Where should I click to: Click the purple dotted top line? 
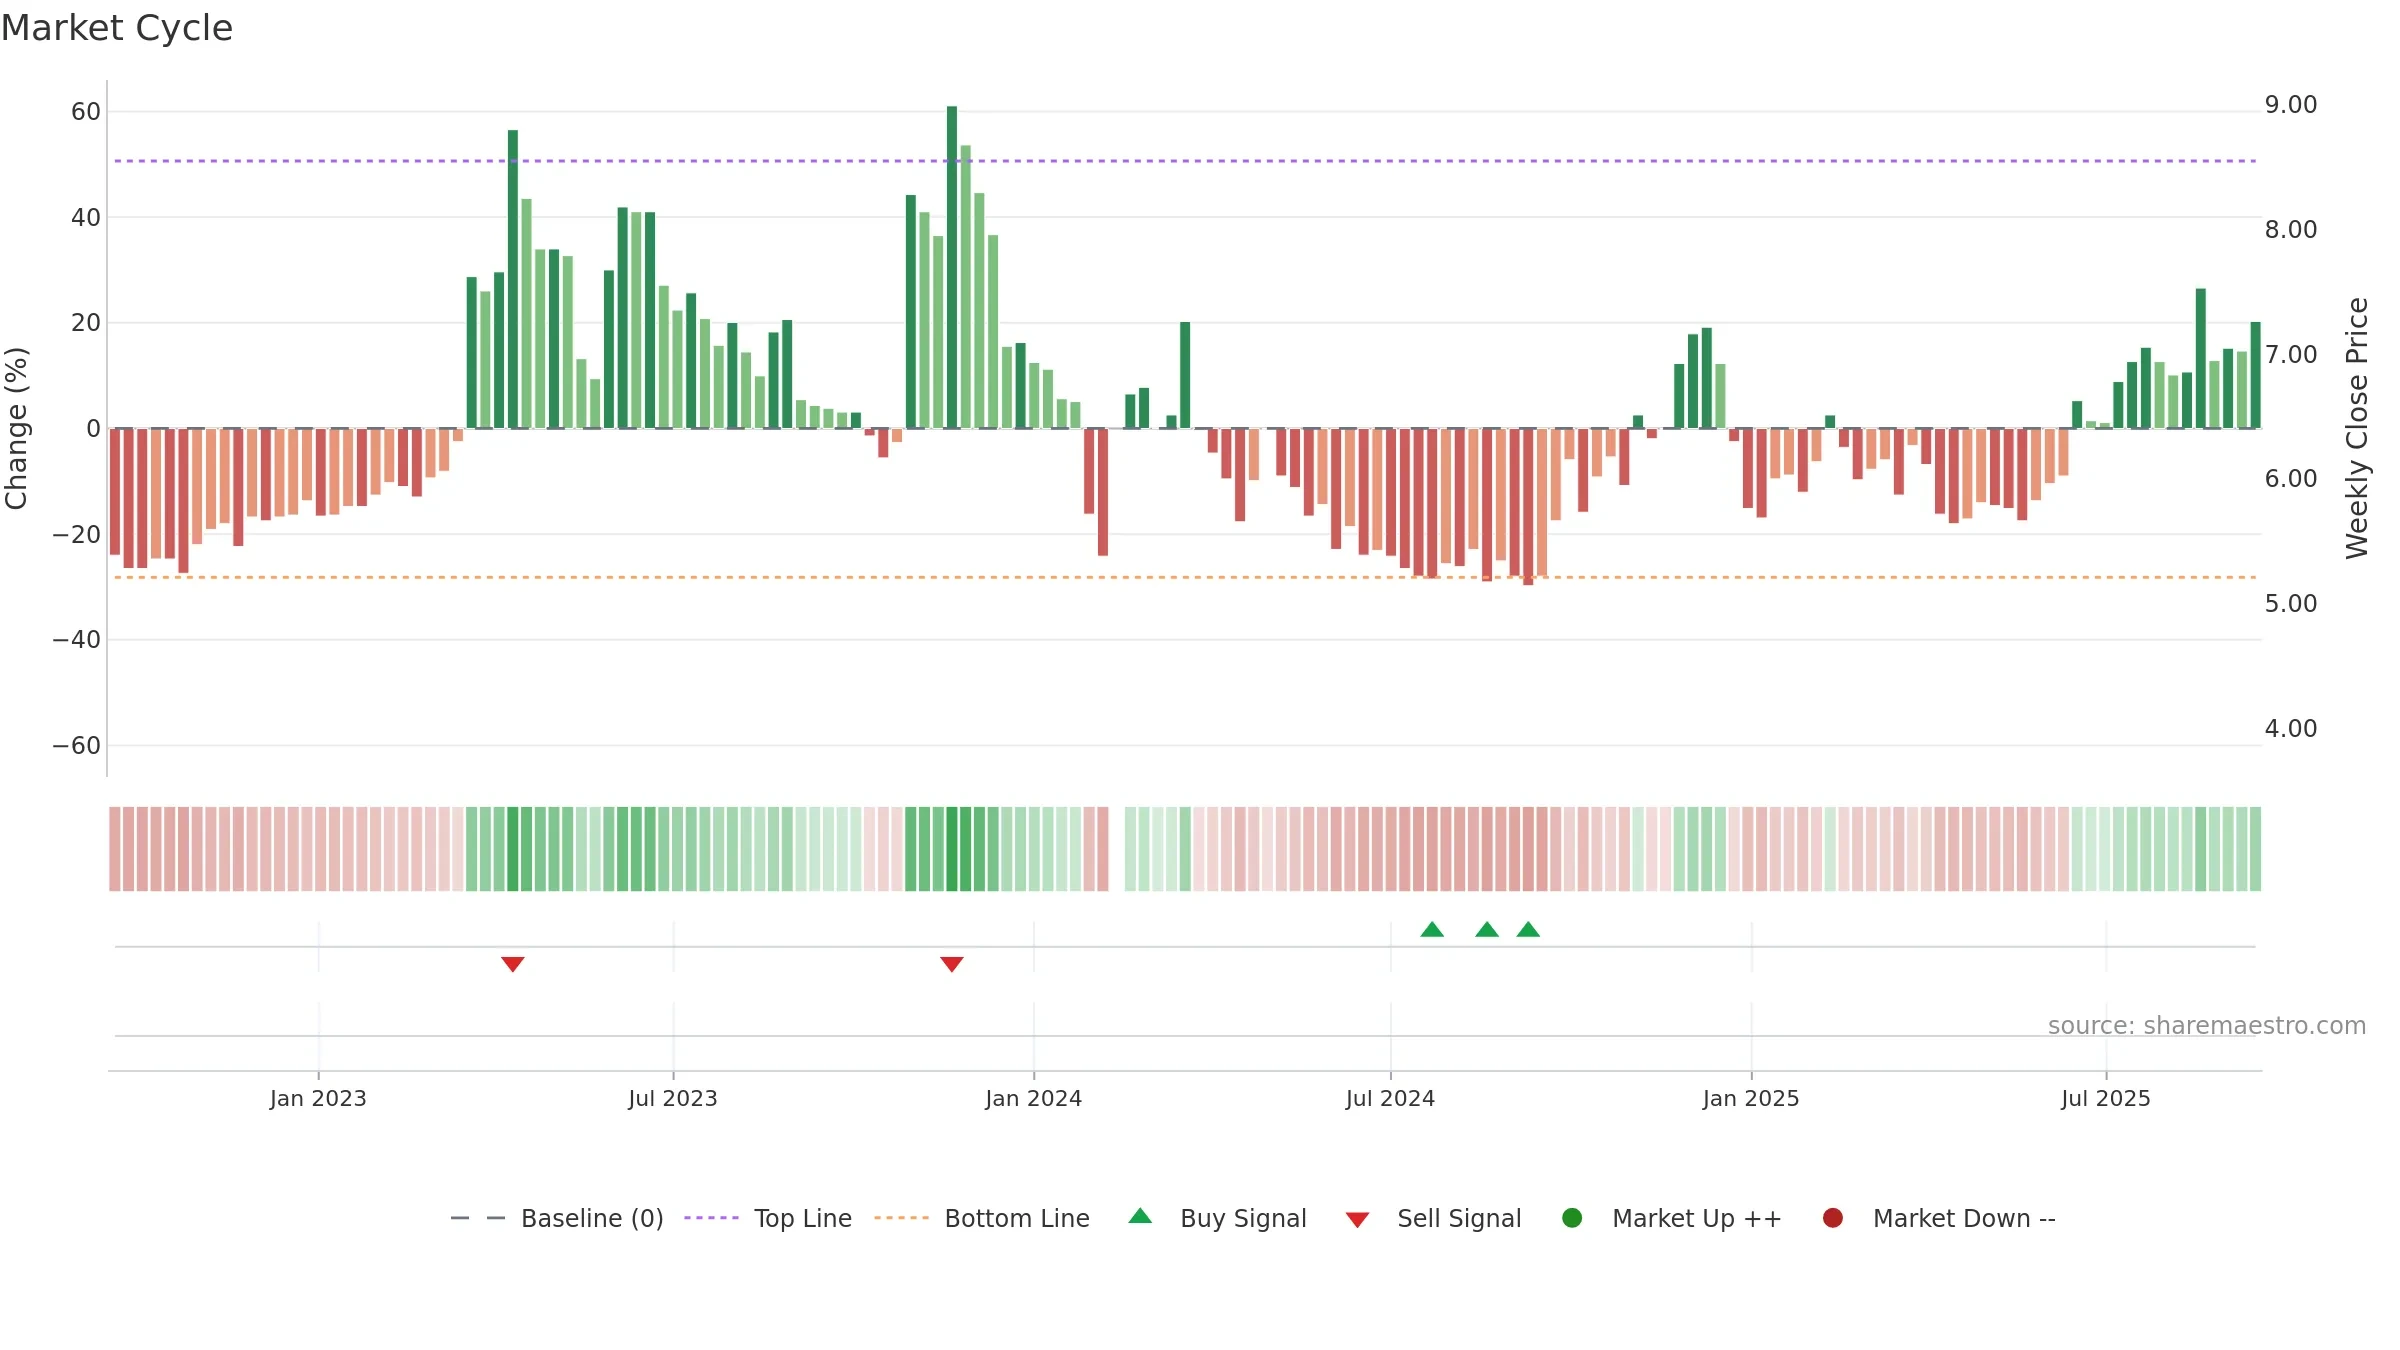tap(1185, 161)
